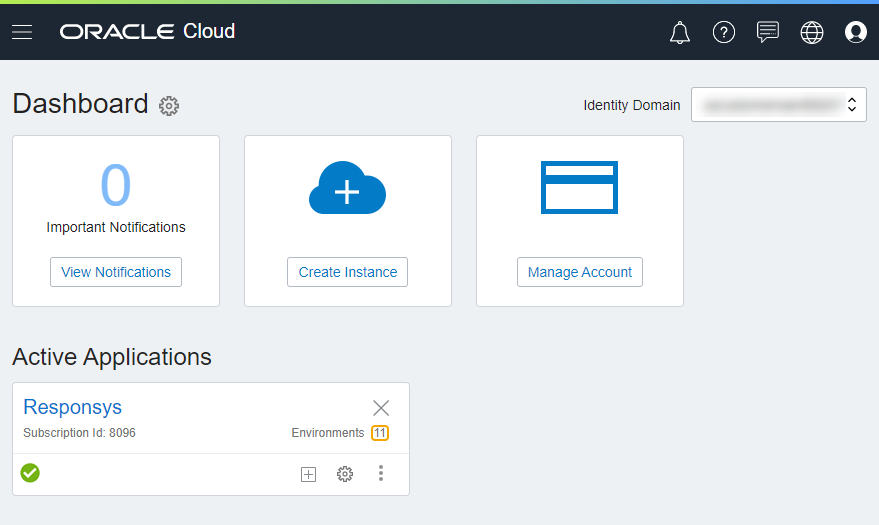
Task: Open Responsys settings gear icon
Action: pos(345,474)
